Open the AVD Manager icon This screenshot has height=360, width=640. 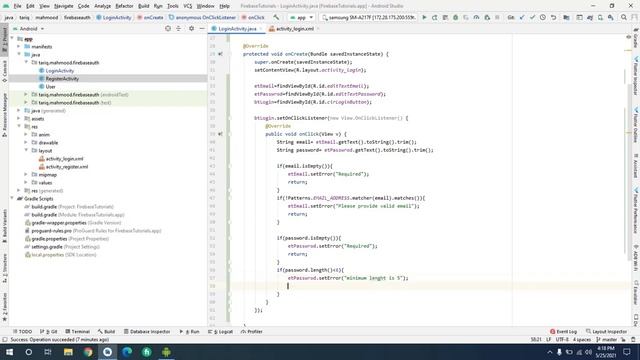(x=600, y=18)
